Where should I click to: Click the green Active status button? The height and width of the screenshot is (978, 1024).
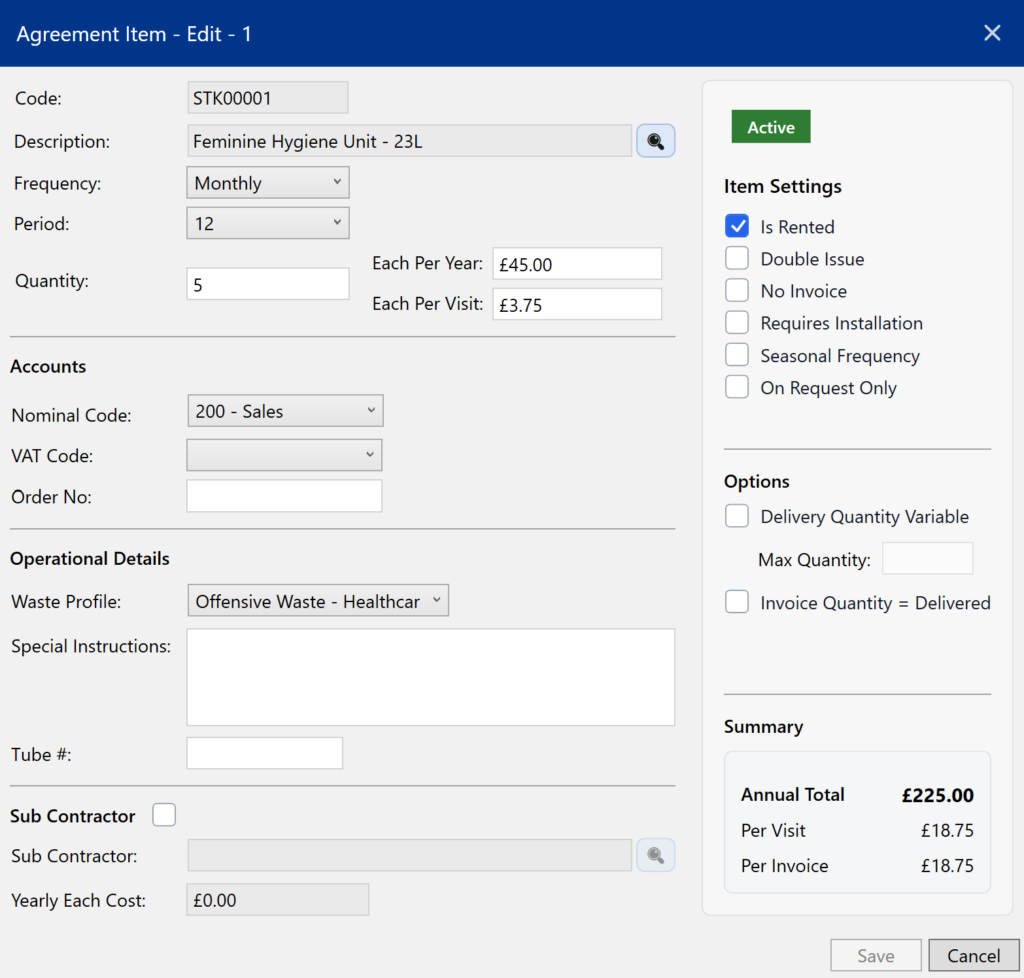point(771,128)
